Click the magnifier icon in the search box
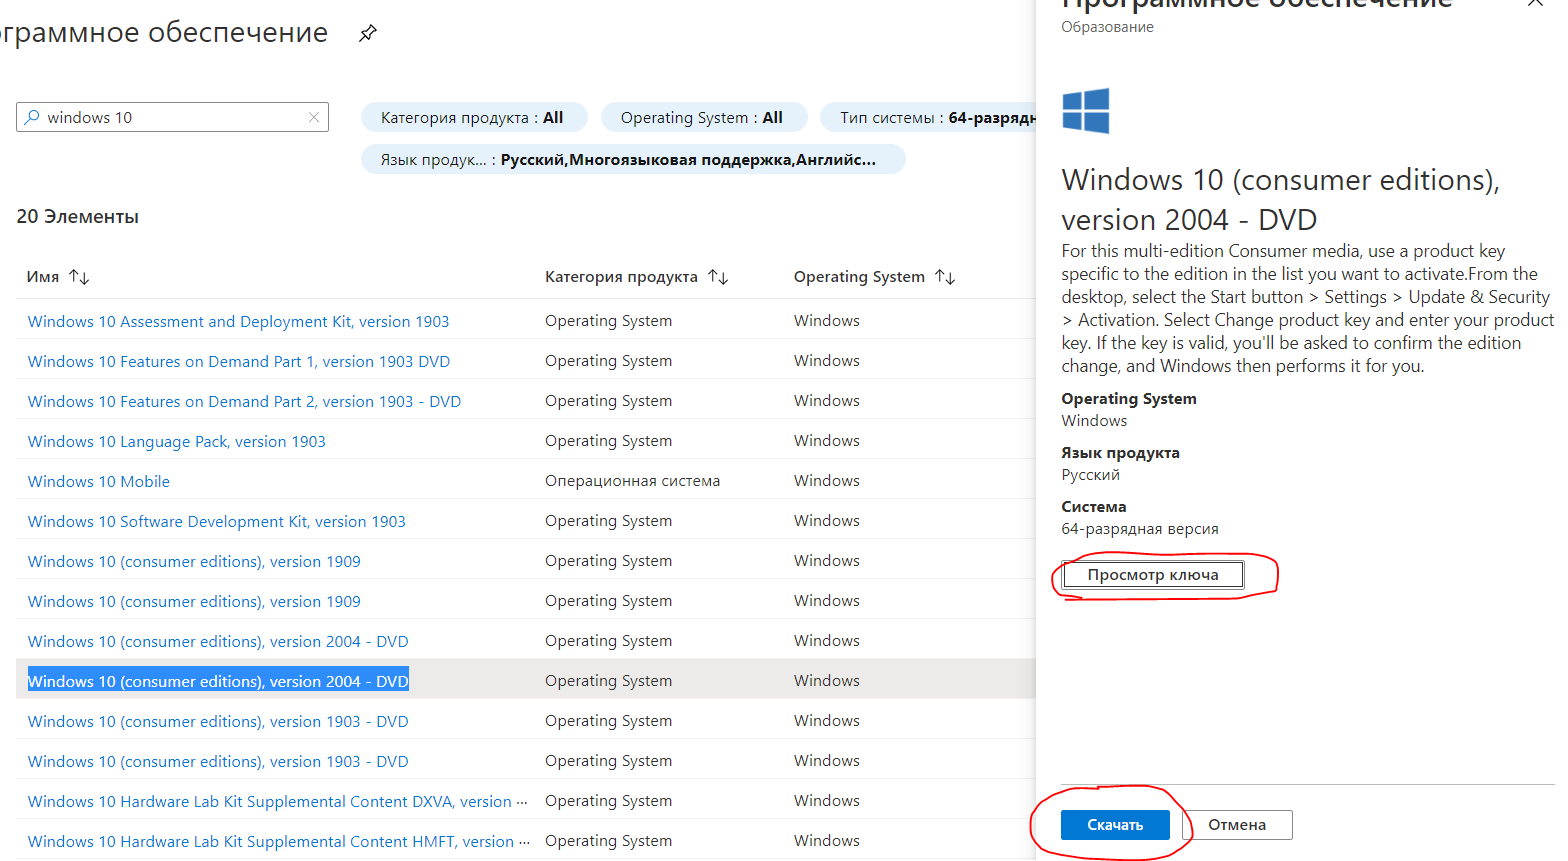 point(32,117)
